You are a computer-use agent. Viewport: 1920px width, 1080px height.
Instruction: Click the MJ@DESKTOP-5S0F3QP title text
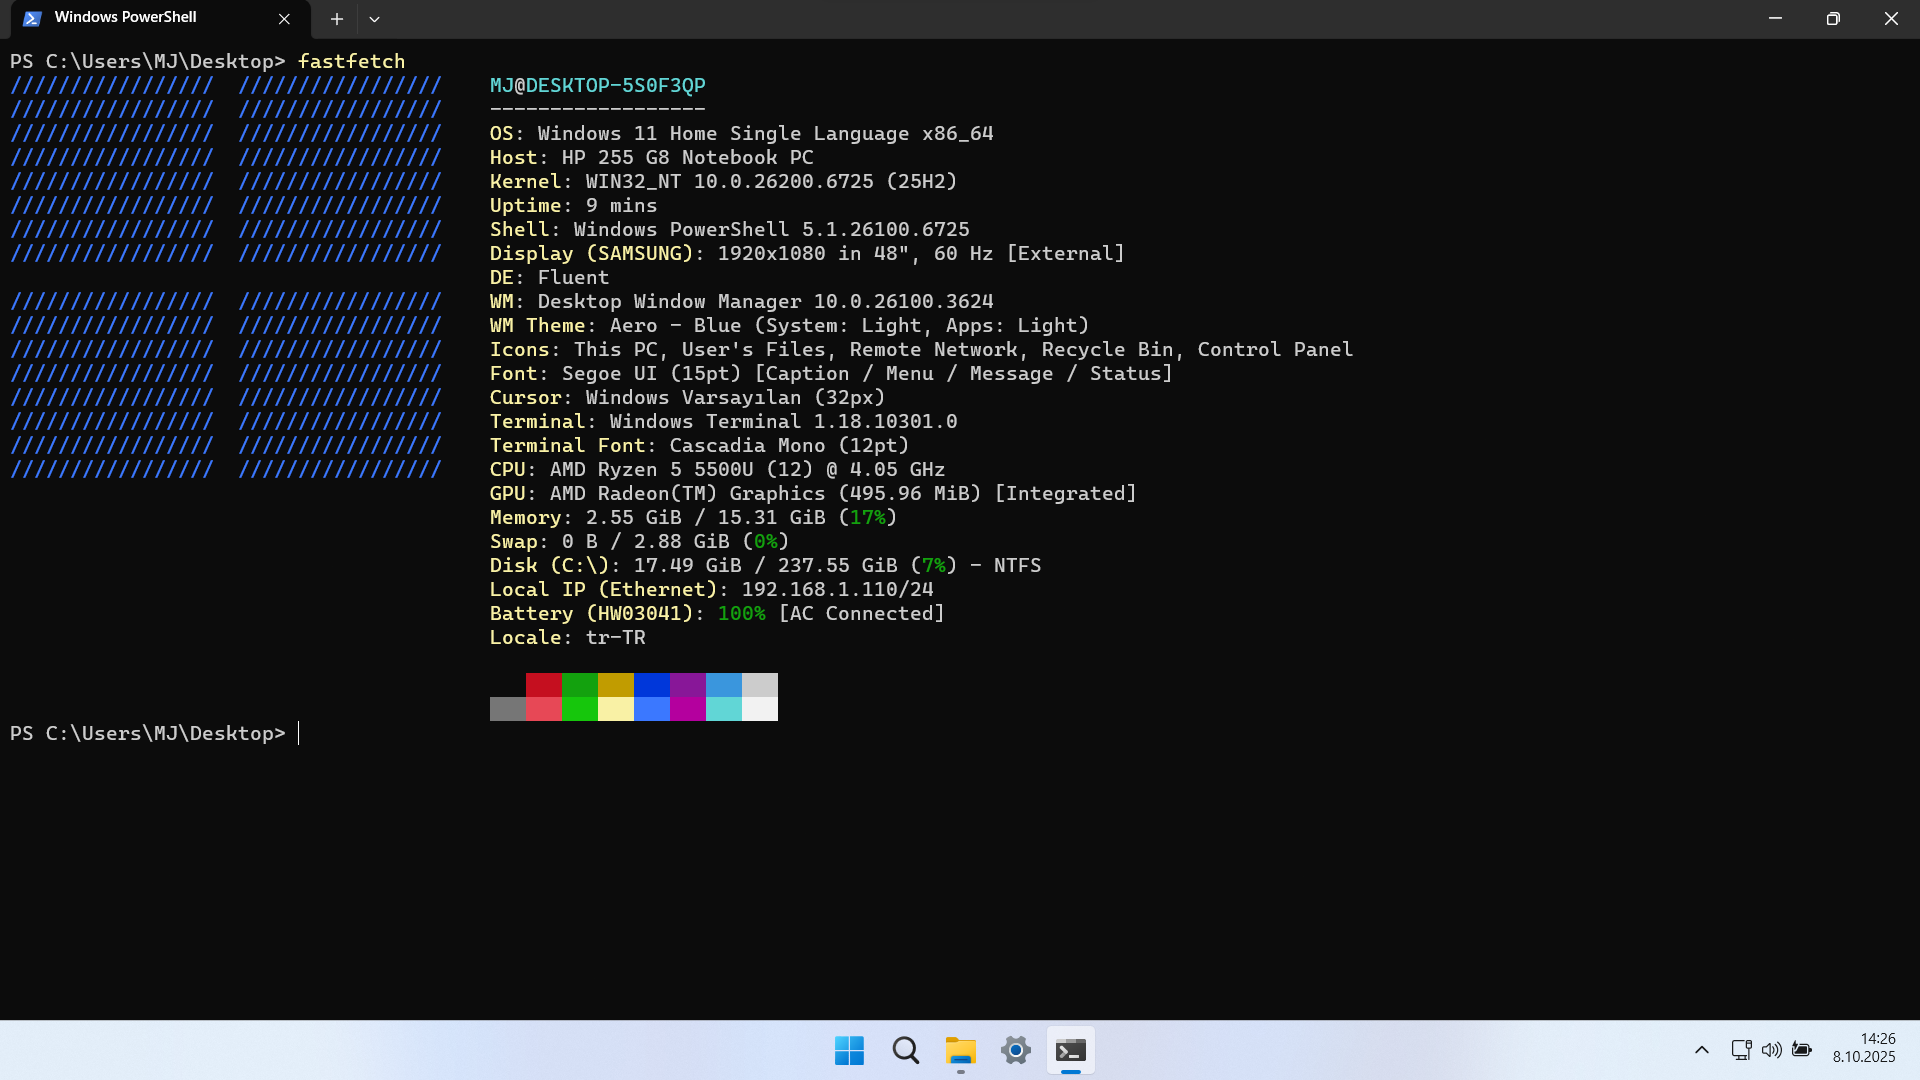click(598, 85)
